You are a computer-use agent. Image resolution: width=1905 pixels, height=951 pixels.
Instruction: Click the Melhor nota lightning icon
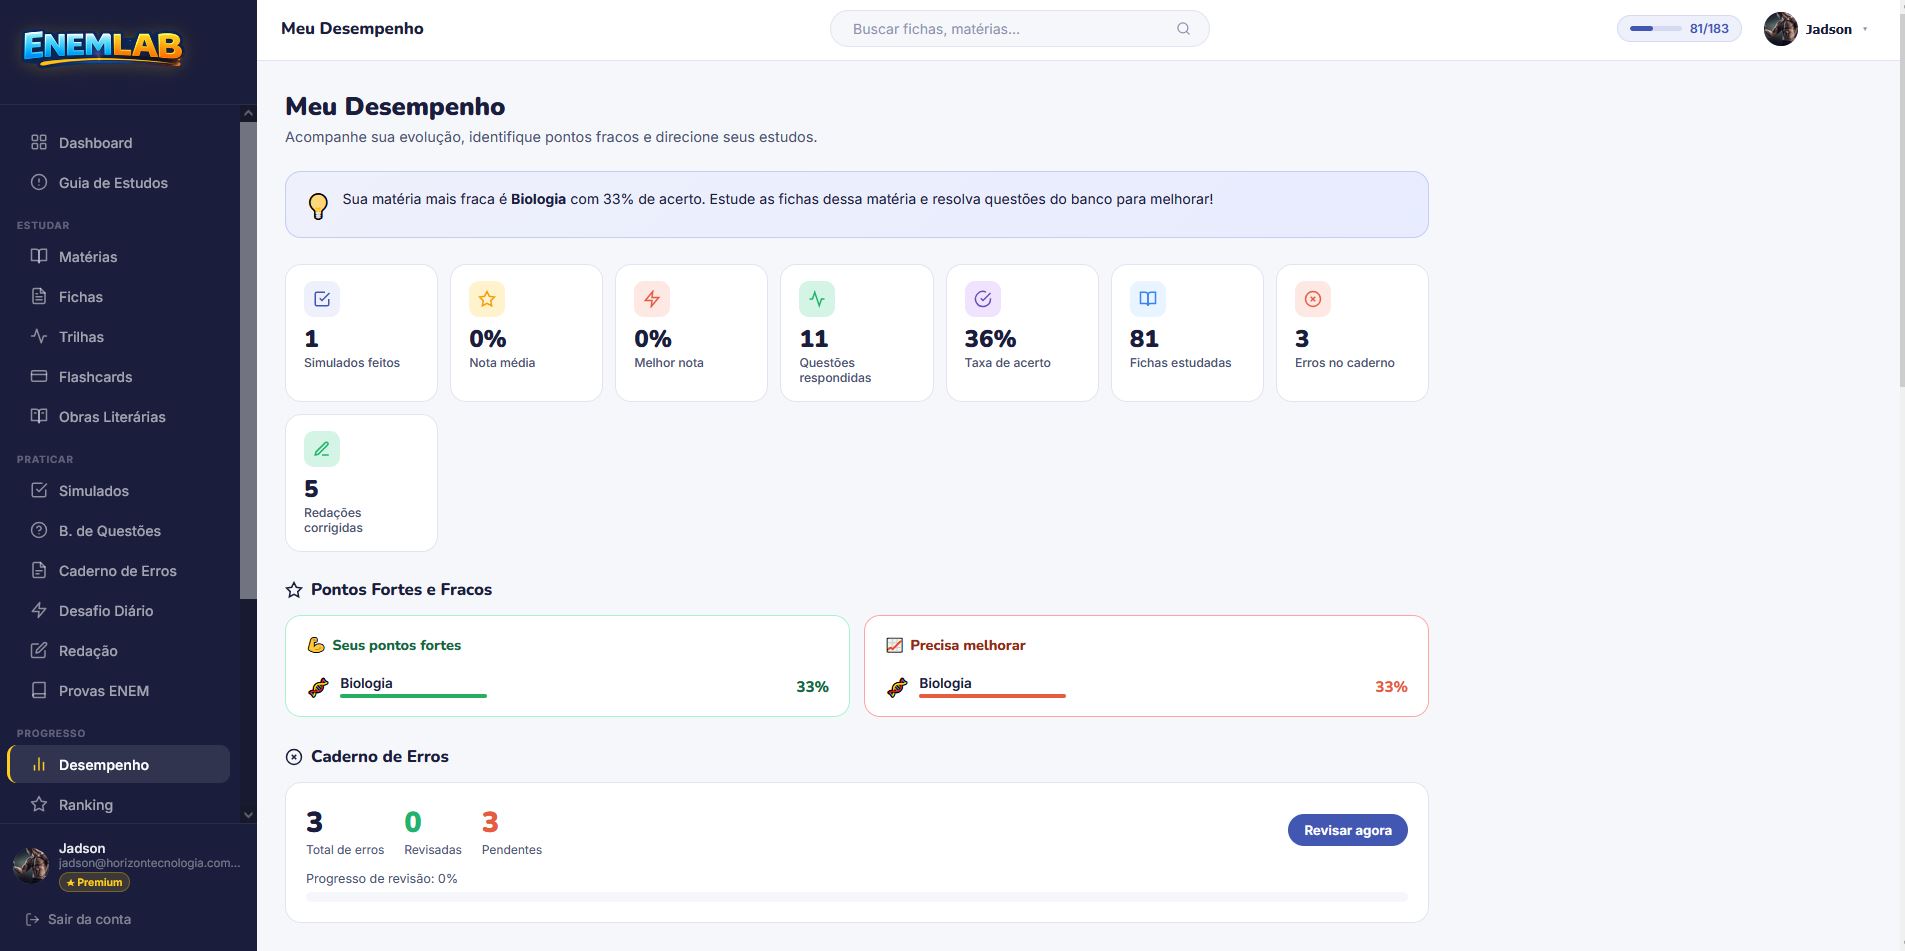pyautogui.click(x=652, y=299)
